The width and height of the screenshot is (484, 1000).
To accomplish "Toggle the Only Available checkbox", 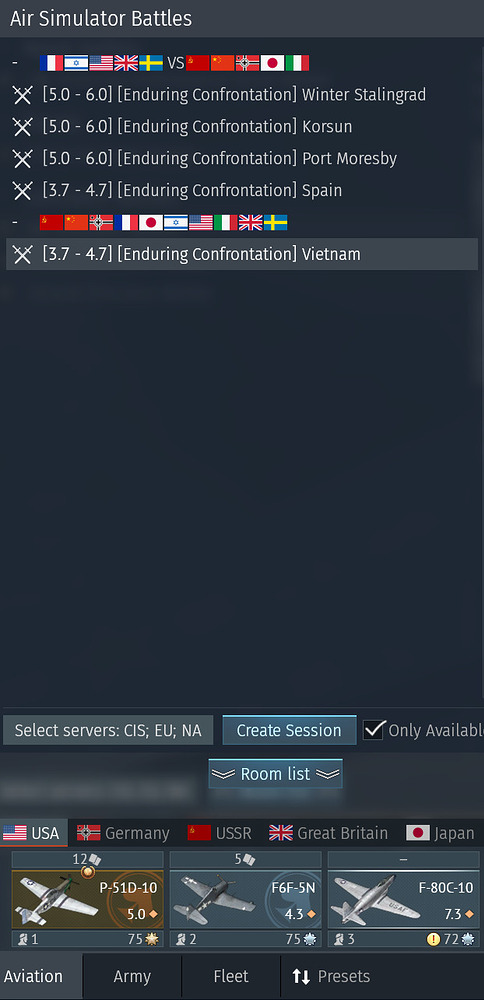I will click(x=374, y=730).
